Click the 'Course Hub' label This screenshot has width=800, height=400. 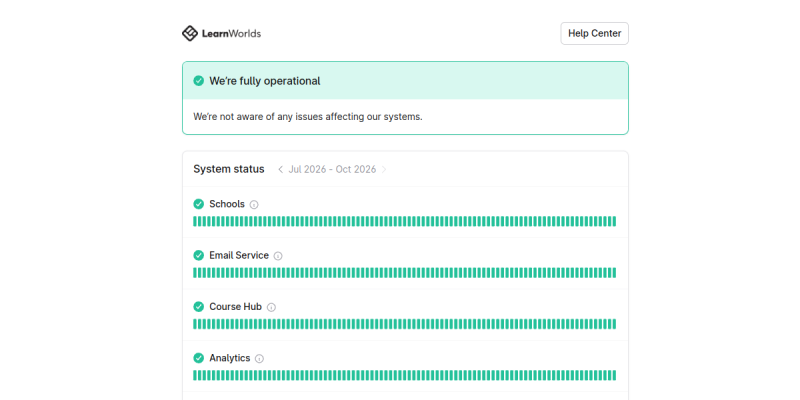pos(235,307)
